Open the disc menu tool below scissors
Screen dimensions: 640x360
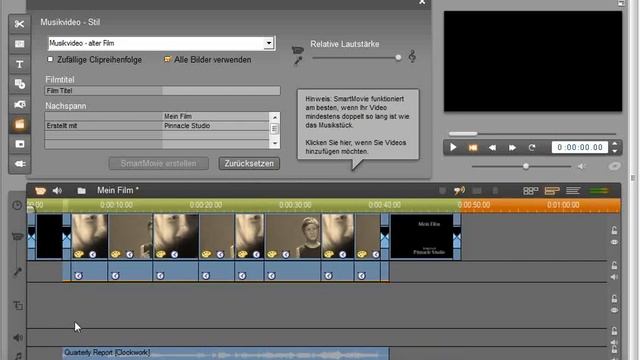point(19,44)
